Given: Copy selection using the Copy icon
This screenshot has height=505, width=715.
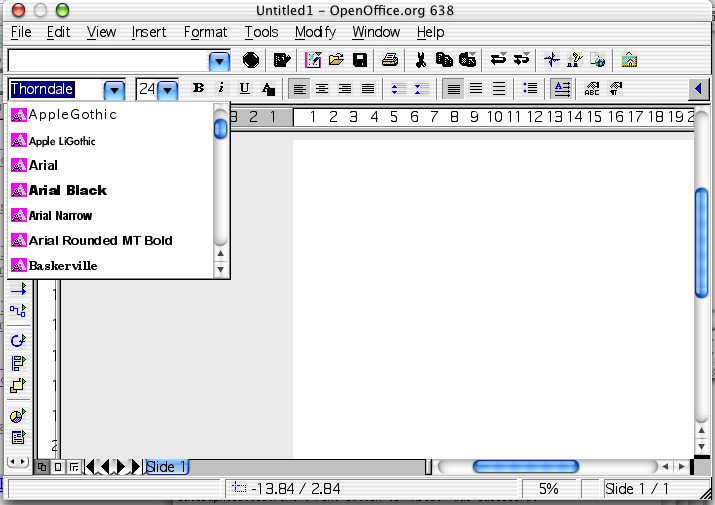Looking at the screenshot, I should 444,60.
